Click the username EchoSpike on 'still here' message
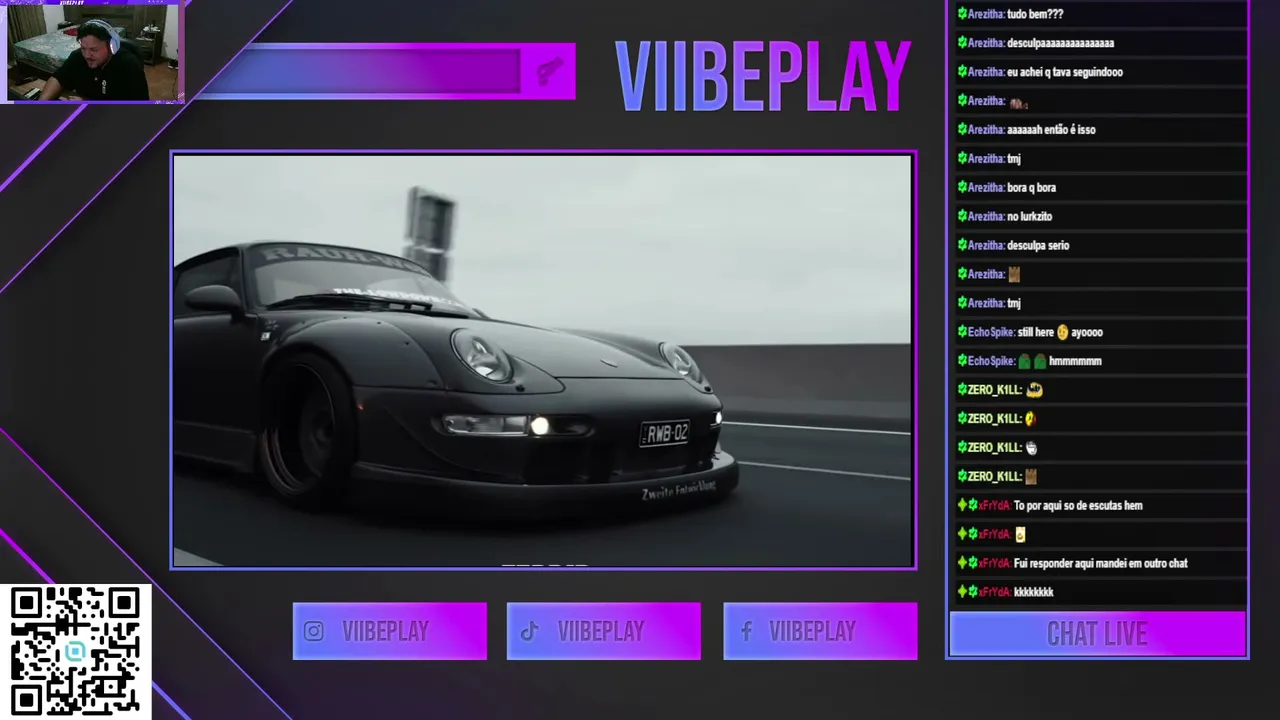The width and height of the screenshot is (1280, 720). [x=991, y=332]
